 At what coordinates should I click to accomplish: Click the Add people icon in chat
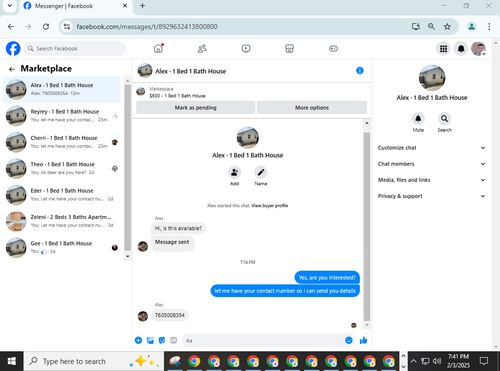pos(234,172)
